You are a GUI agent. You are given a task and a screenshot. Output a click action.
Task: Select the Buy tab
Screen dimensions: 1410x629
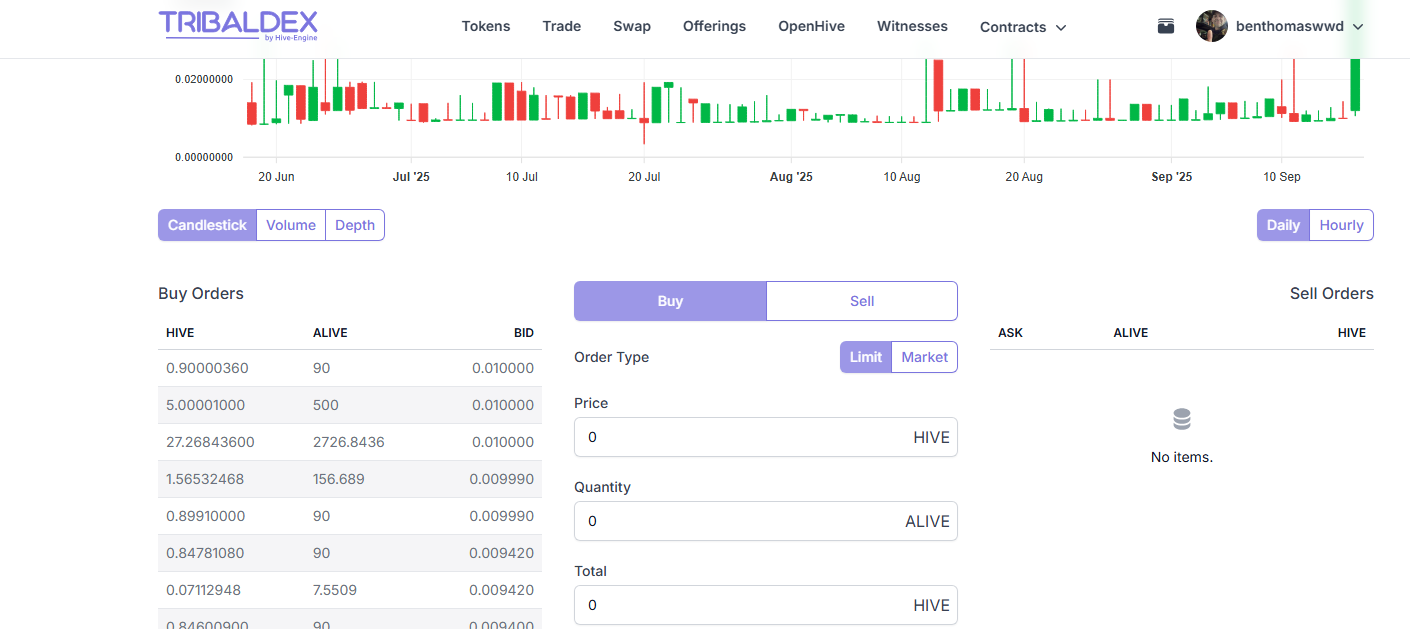670,301
